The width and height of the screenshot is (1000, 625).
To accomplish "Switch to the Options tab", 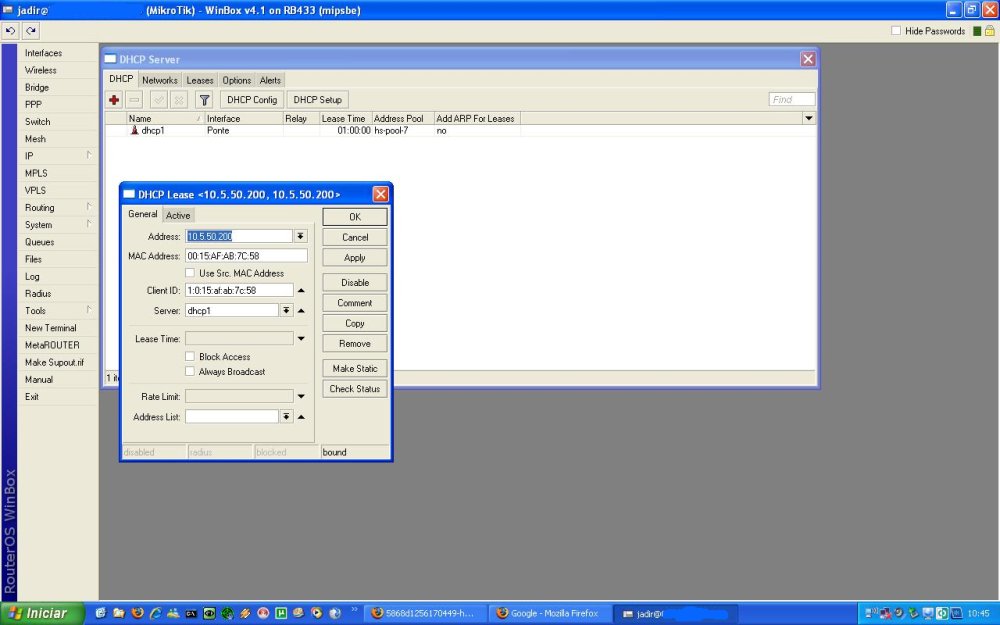I will (237, 80).
